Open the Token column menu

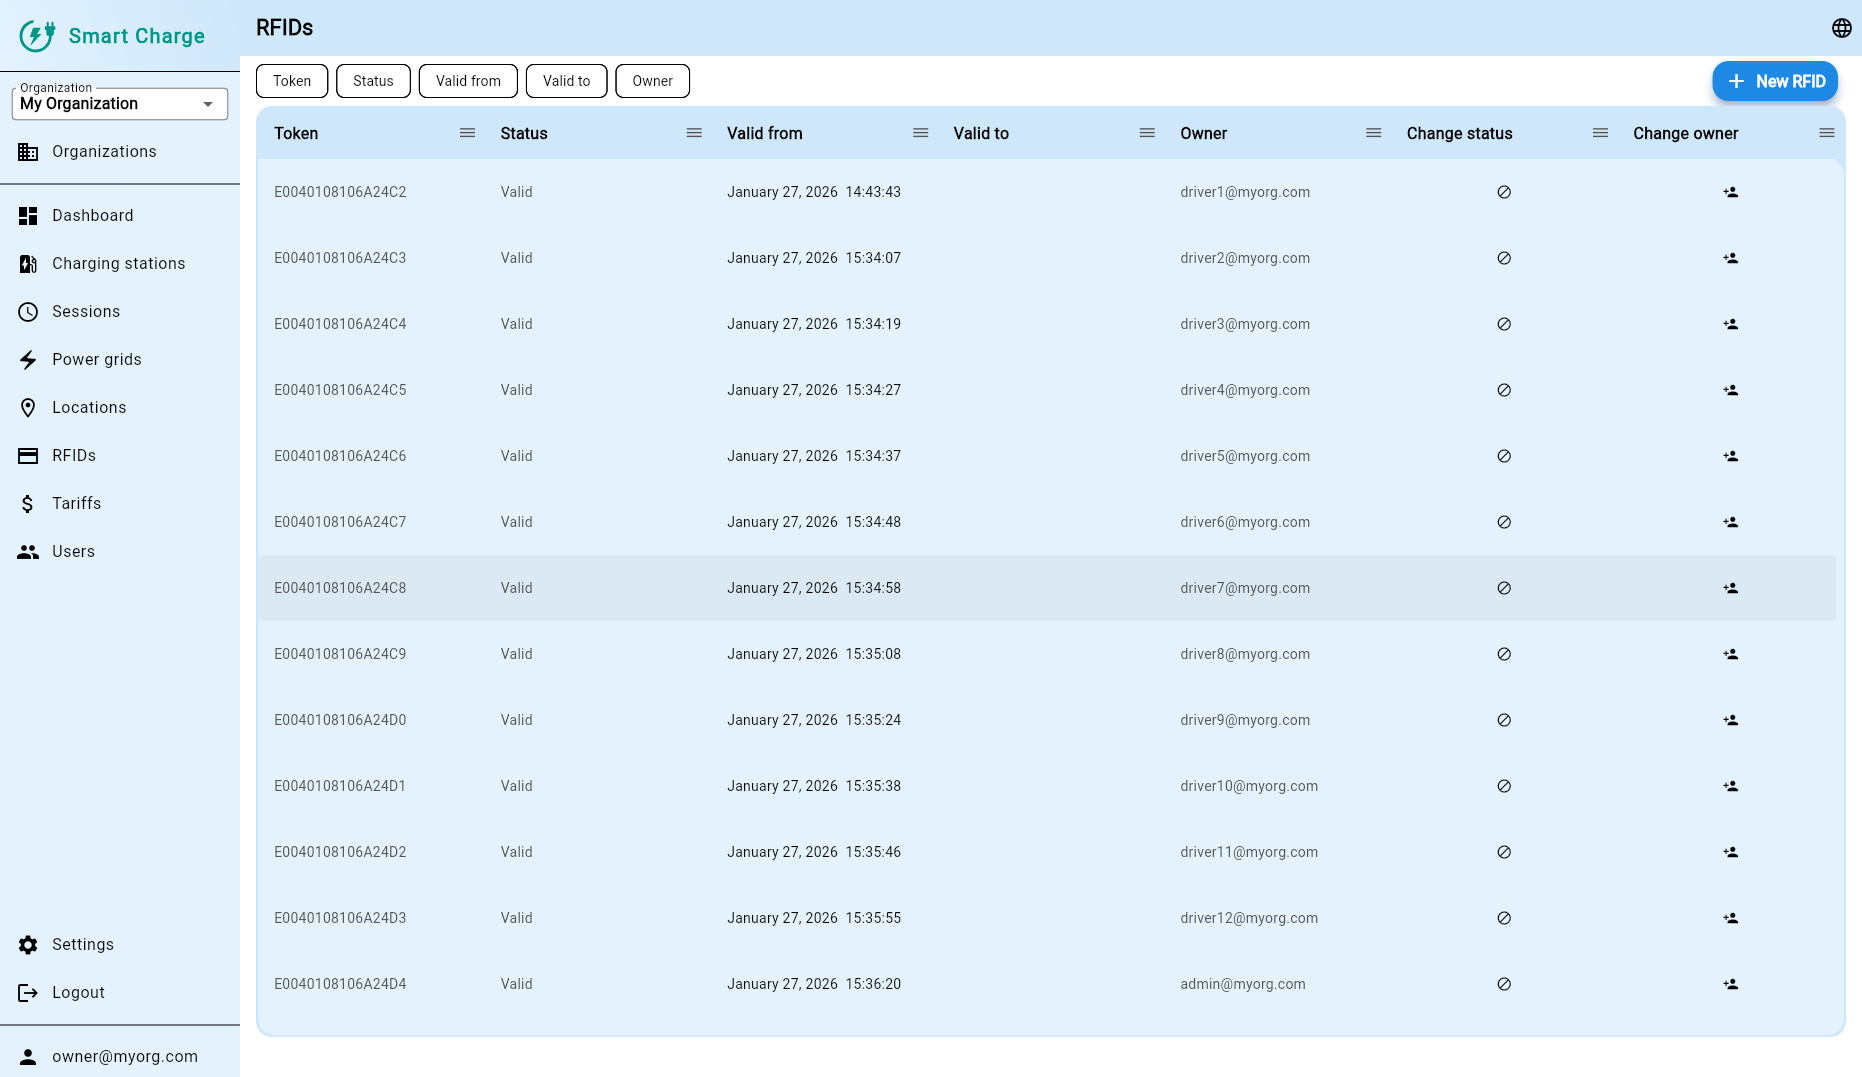pos(466,132)
